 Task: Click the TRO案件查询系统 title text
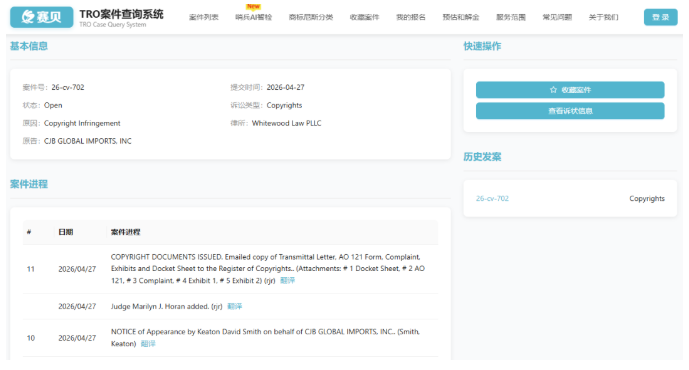tap(121, 14)
